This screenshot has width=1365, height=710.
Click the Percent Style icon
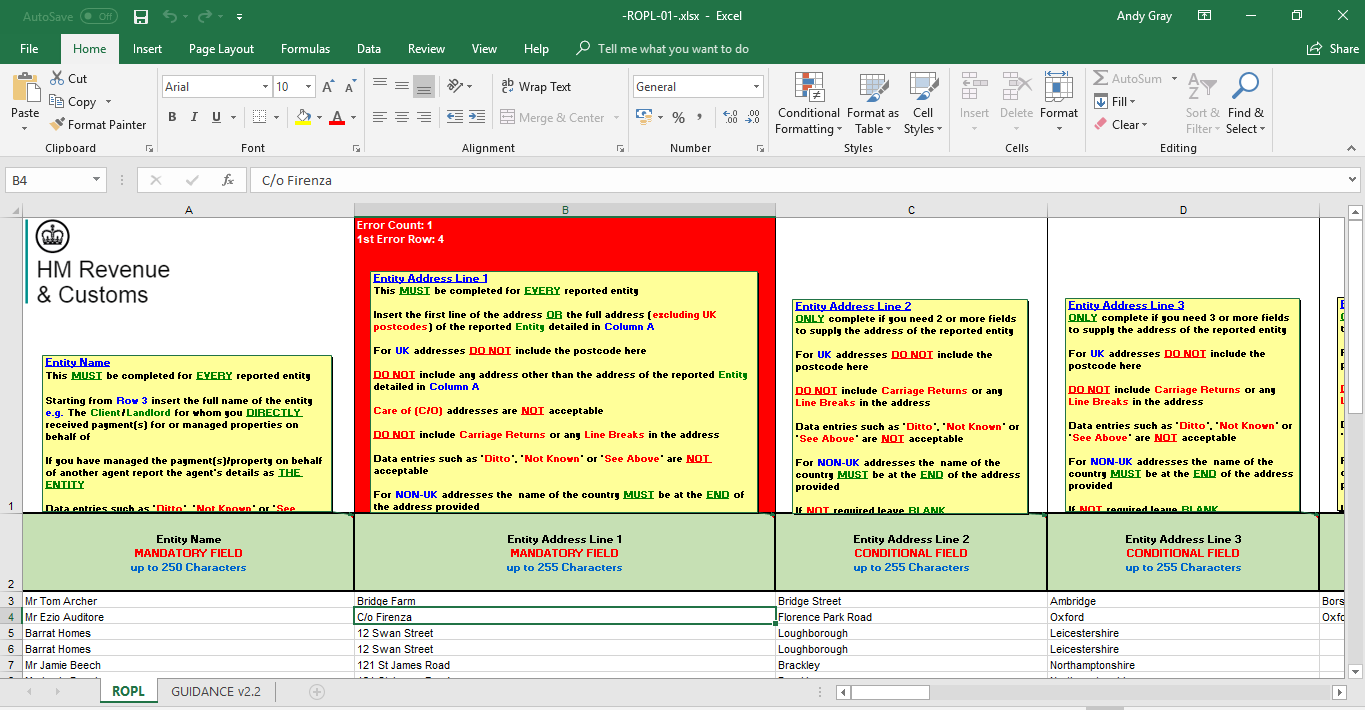(678, 118)
